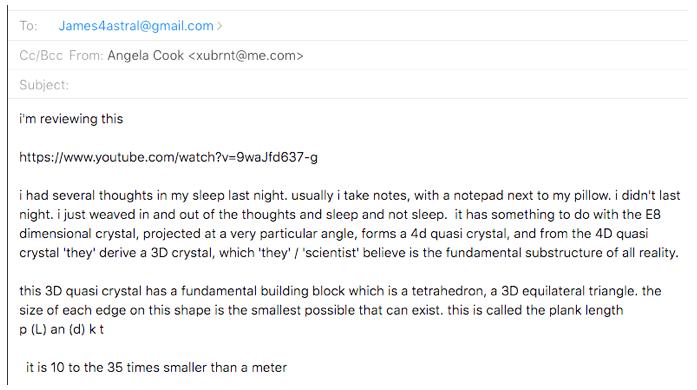This screenshot has width=697, height=390.
Task: Click the "E8" text in the message
Action: pyautogui.click(x=653, y=214)
